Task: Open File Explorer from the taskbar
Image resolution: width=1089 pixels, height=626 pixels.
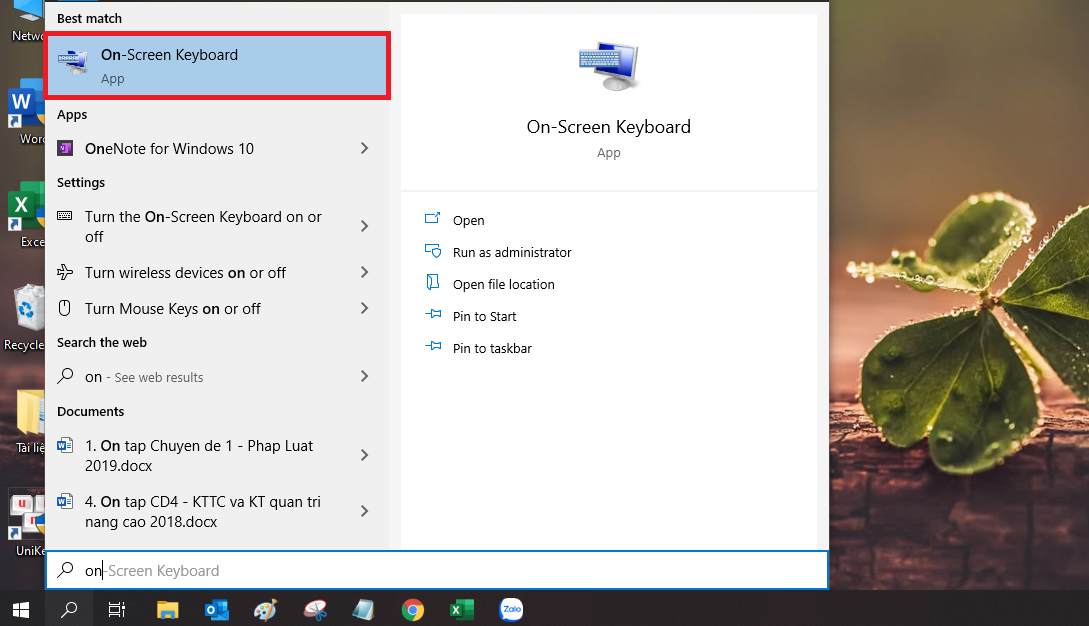Action: [167, 609]
